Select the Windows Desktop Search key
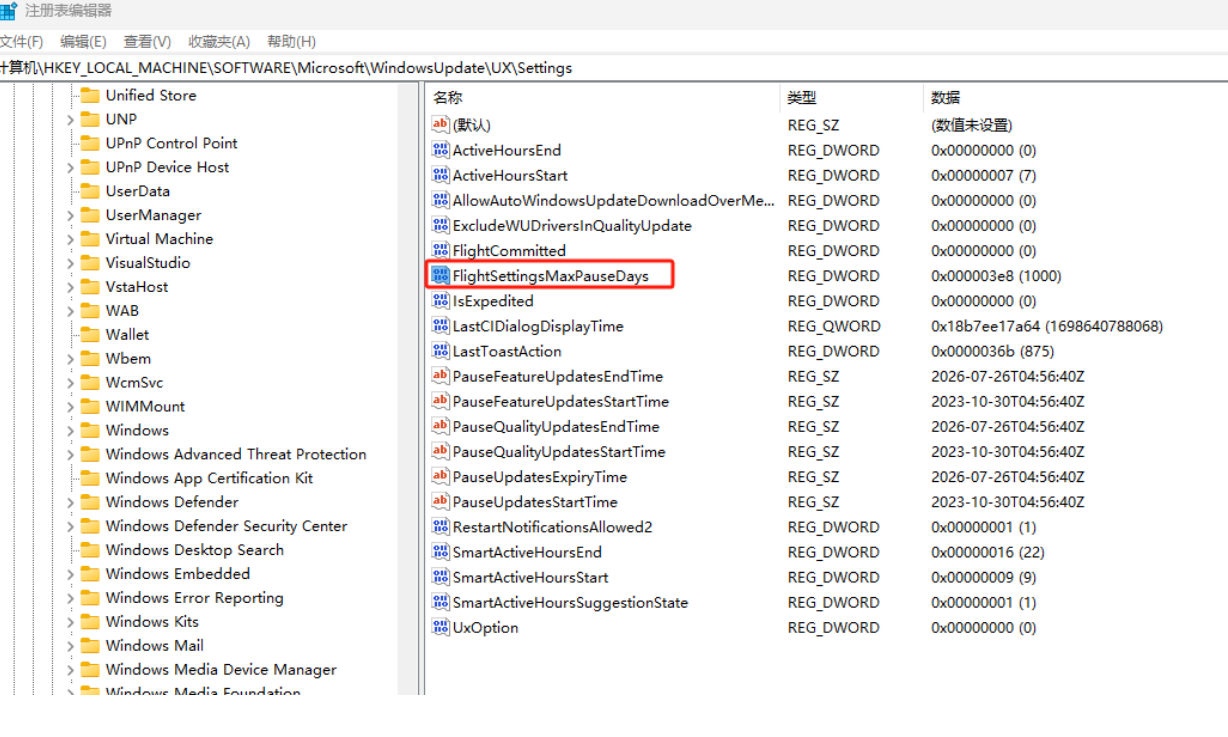 point(194,550)
